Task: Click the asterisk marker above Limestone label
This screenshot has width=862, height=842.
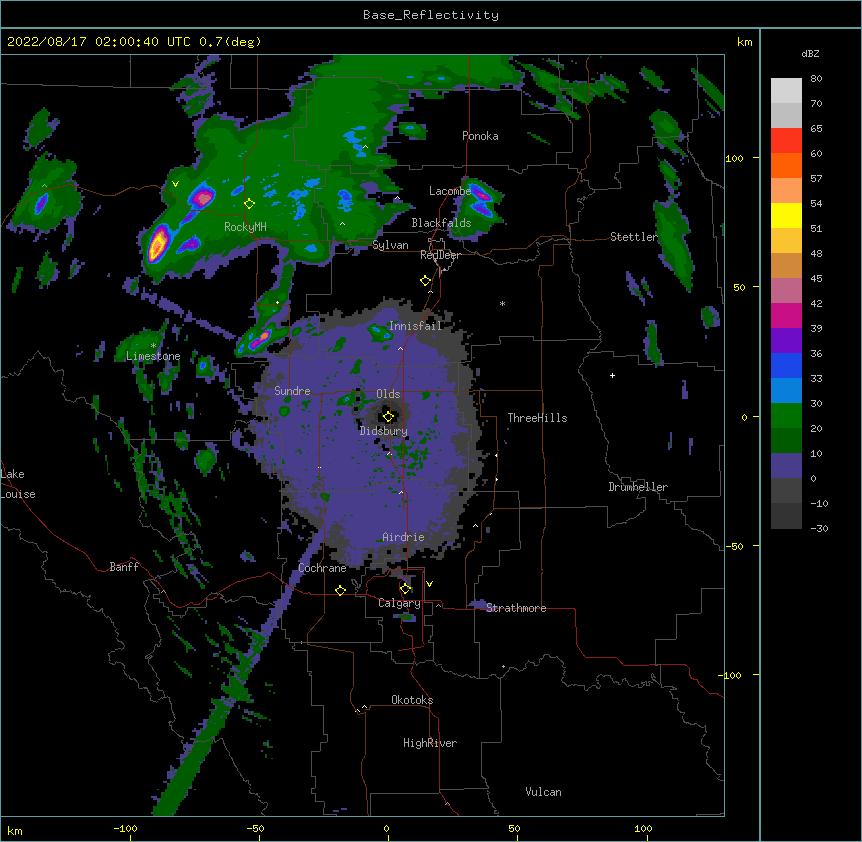Action: 153,346
